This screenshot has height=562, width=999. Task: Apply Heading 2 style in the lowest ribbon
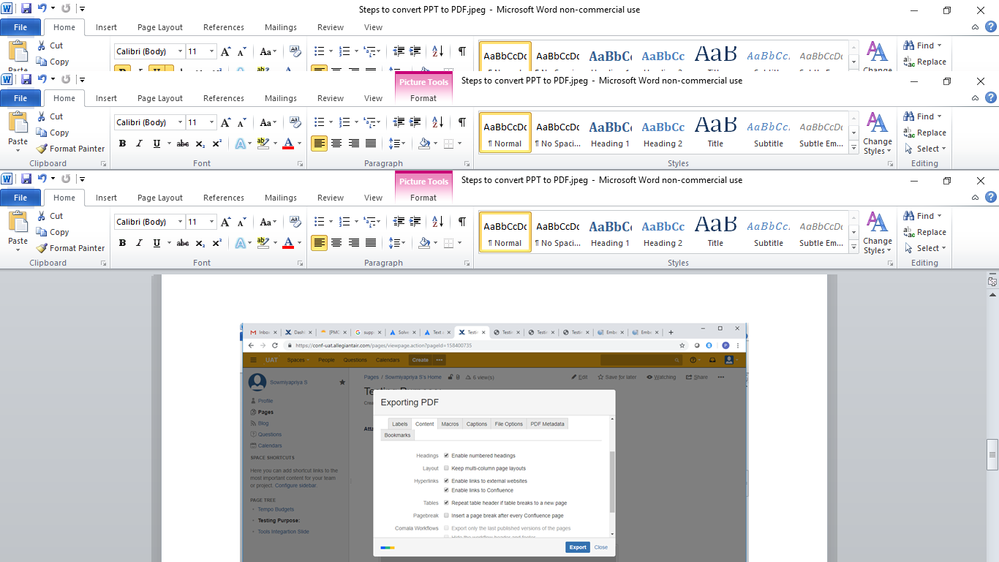click(x=663, y=233)
